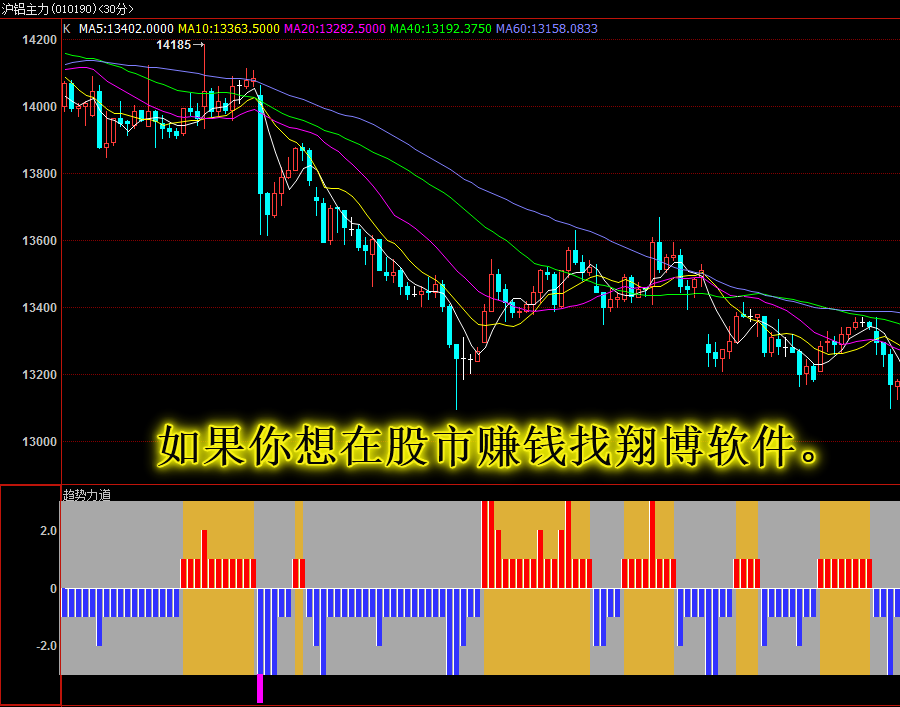
Task: Click the 13000 price axis label
Action: click(x=39, y=442)
